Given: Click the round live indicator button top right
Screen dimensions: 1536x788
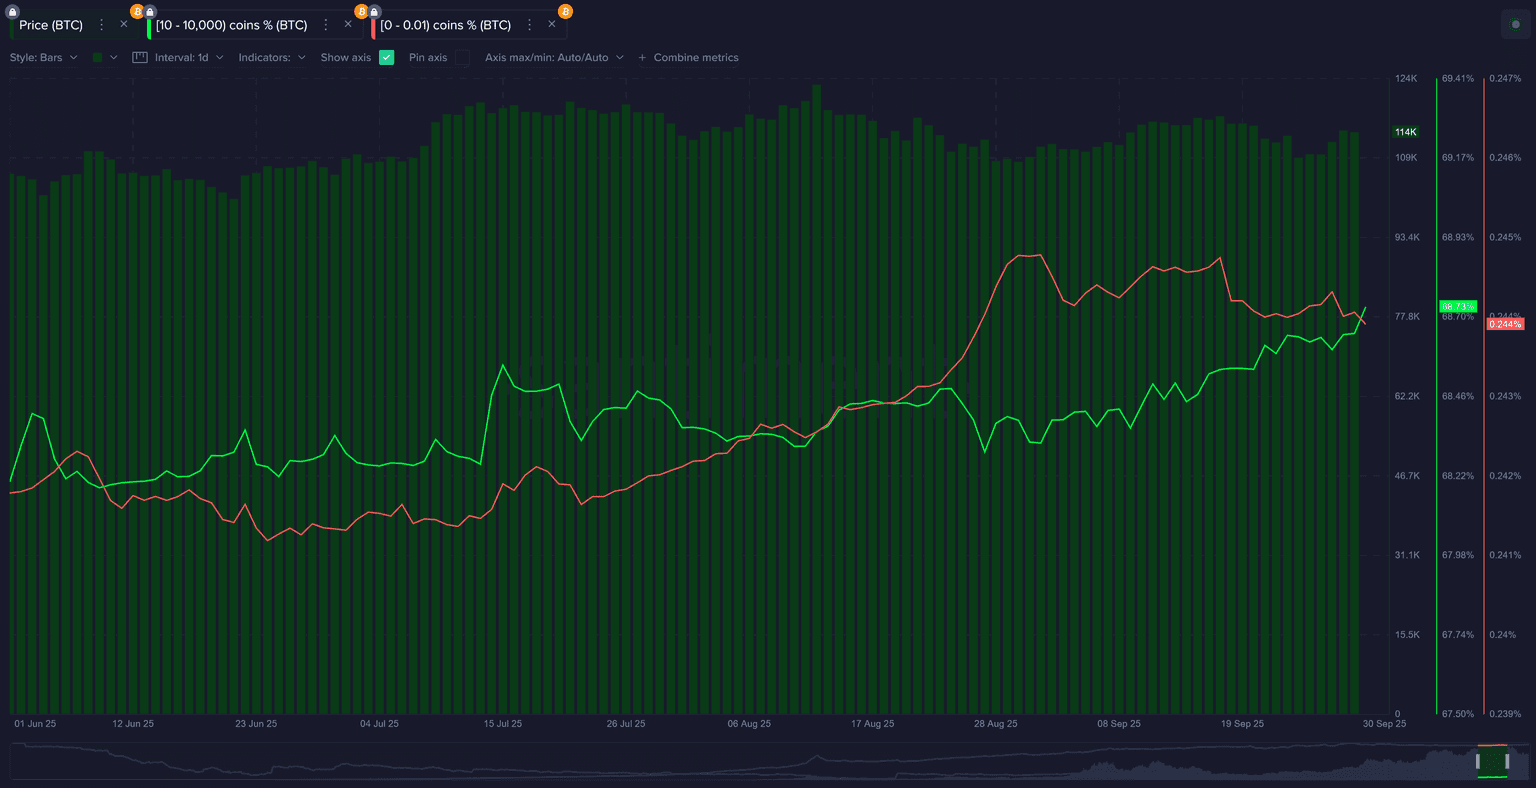Looking at the screenshot, I should [1515, 25].
